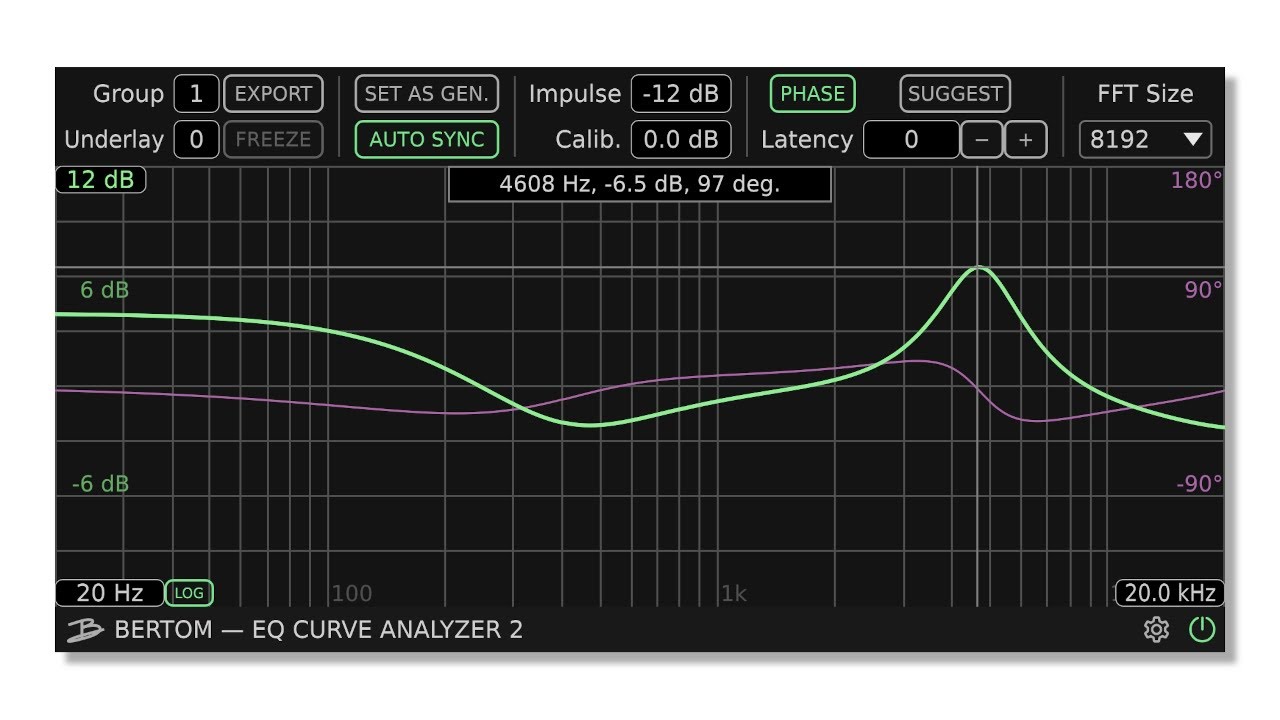Click the EXPORT button
Image resolution: width=1280 pixels, height=720 pixels.
click(273, 93)
